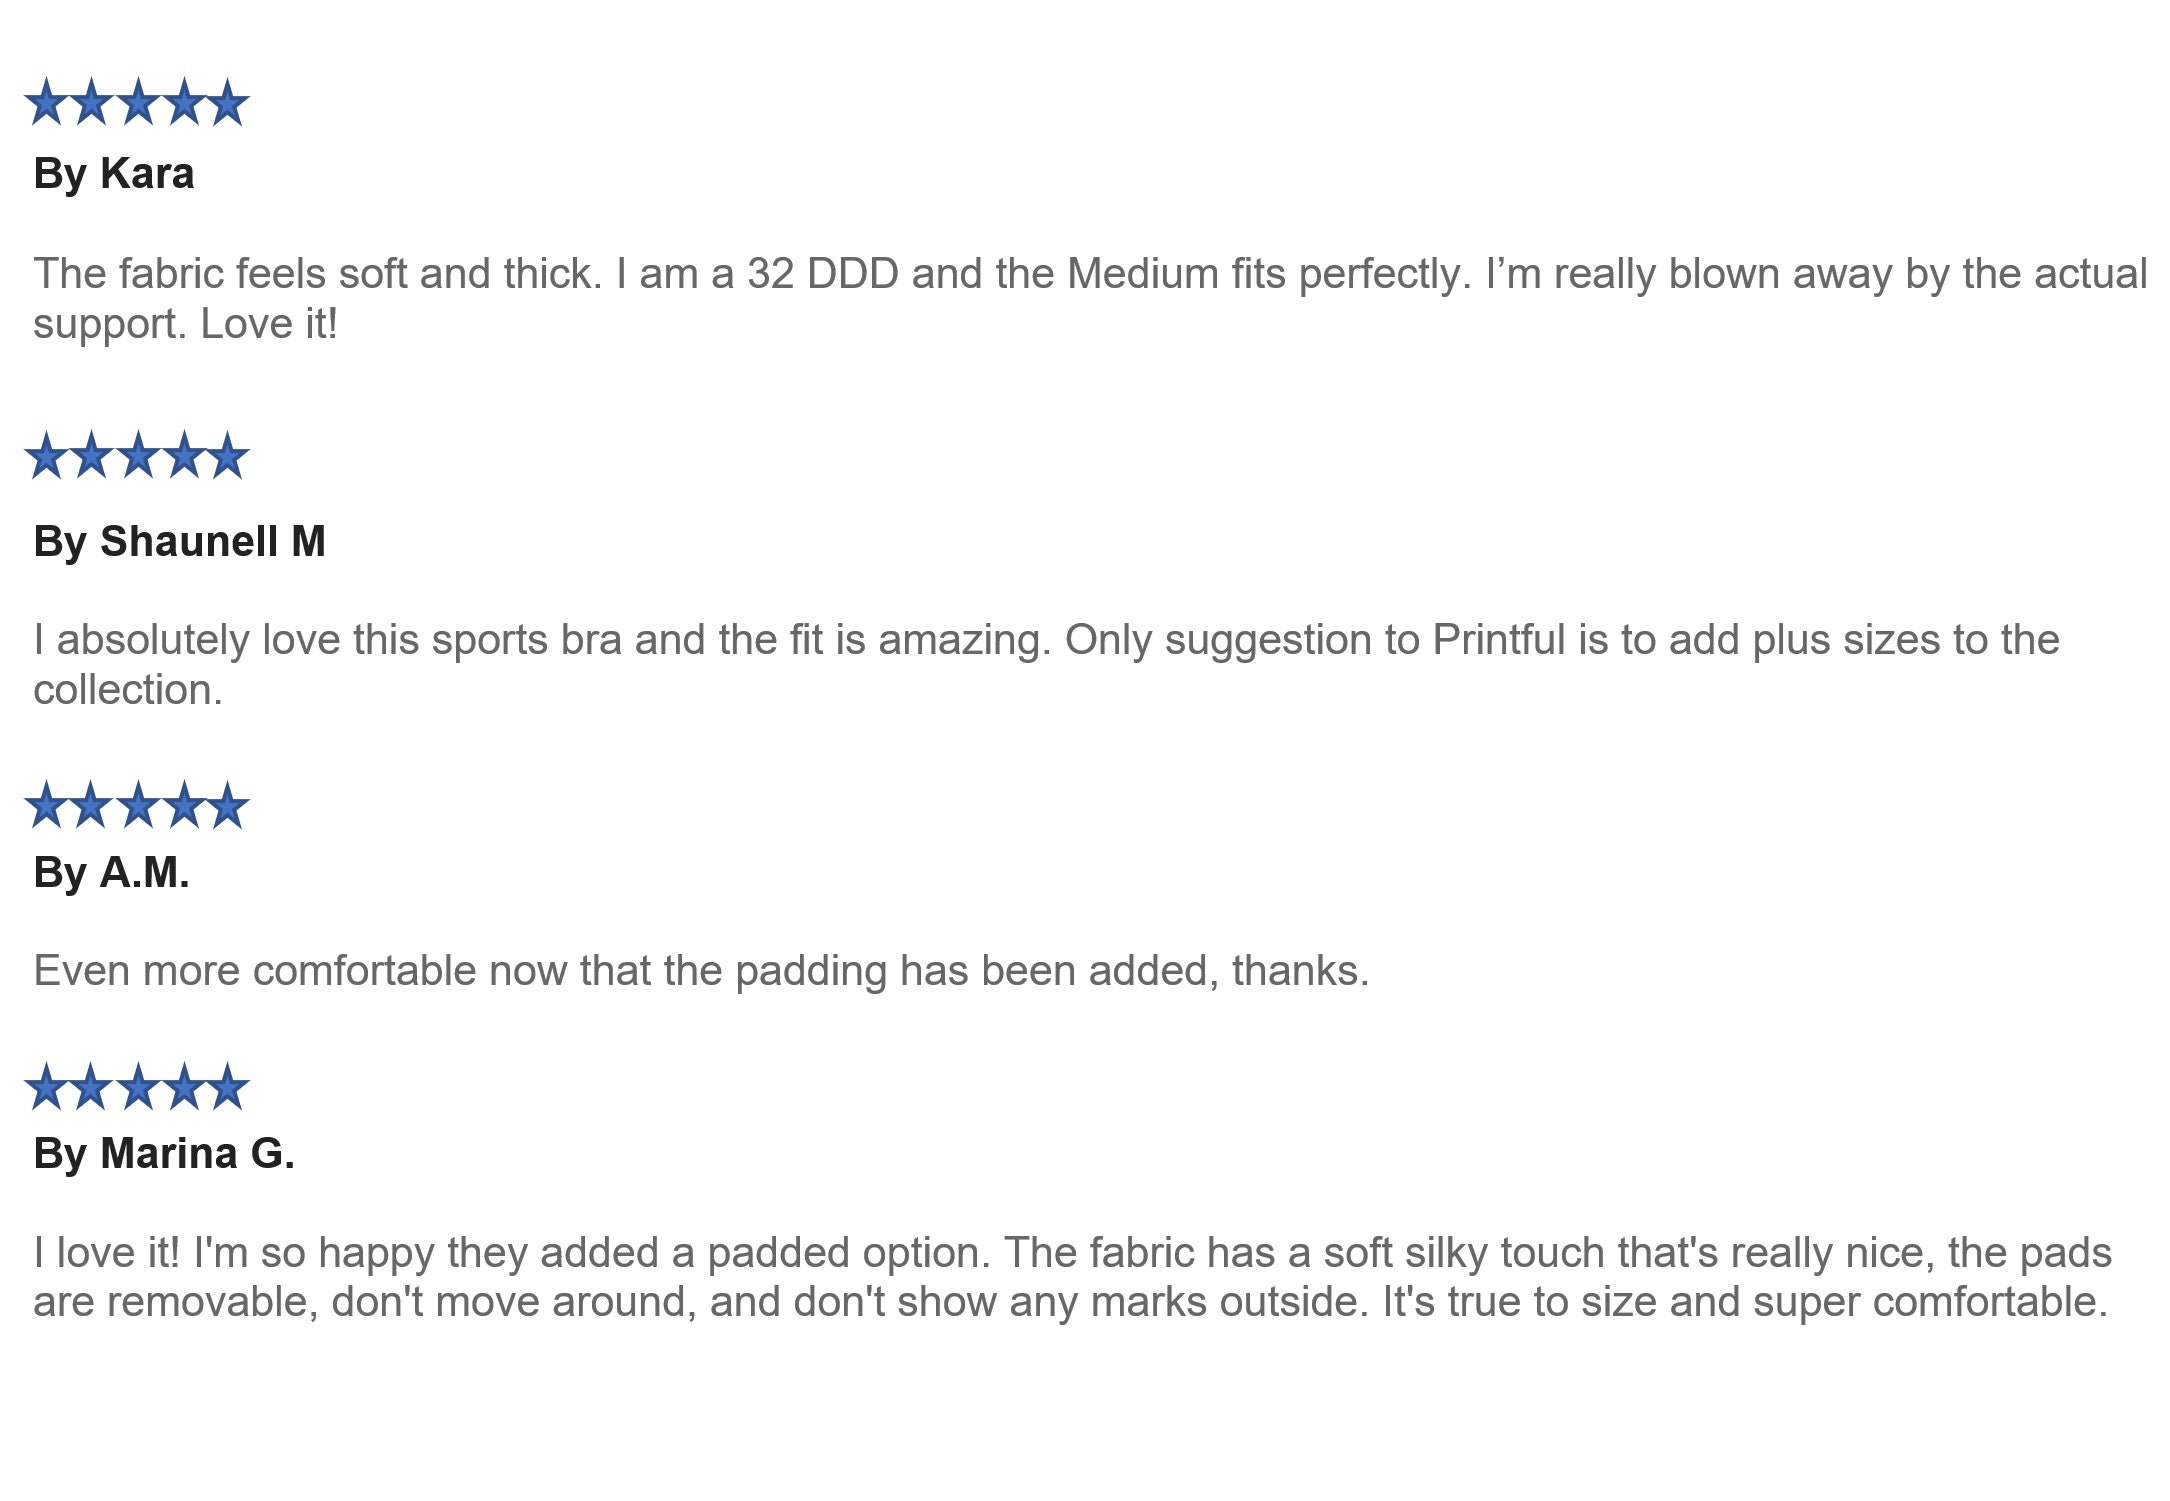
Task: Click the word Printful in Shaunell's review
Action: coord(1499,640)
